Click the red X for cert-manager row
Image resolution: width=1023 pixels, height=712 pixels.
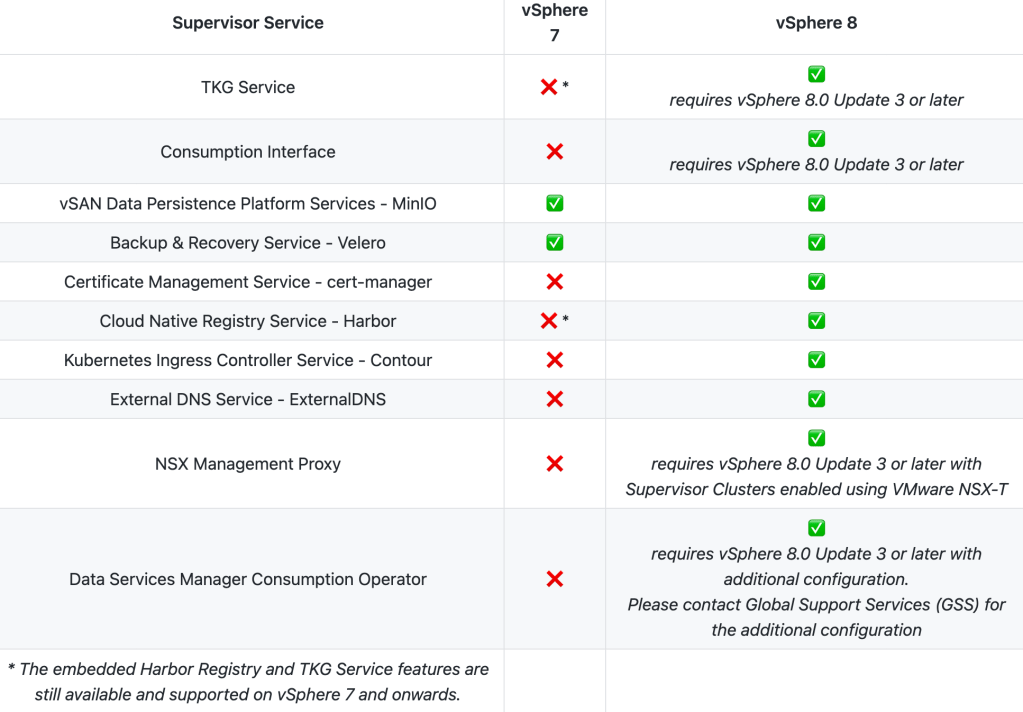555,282
